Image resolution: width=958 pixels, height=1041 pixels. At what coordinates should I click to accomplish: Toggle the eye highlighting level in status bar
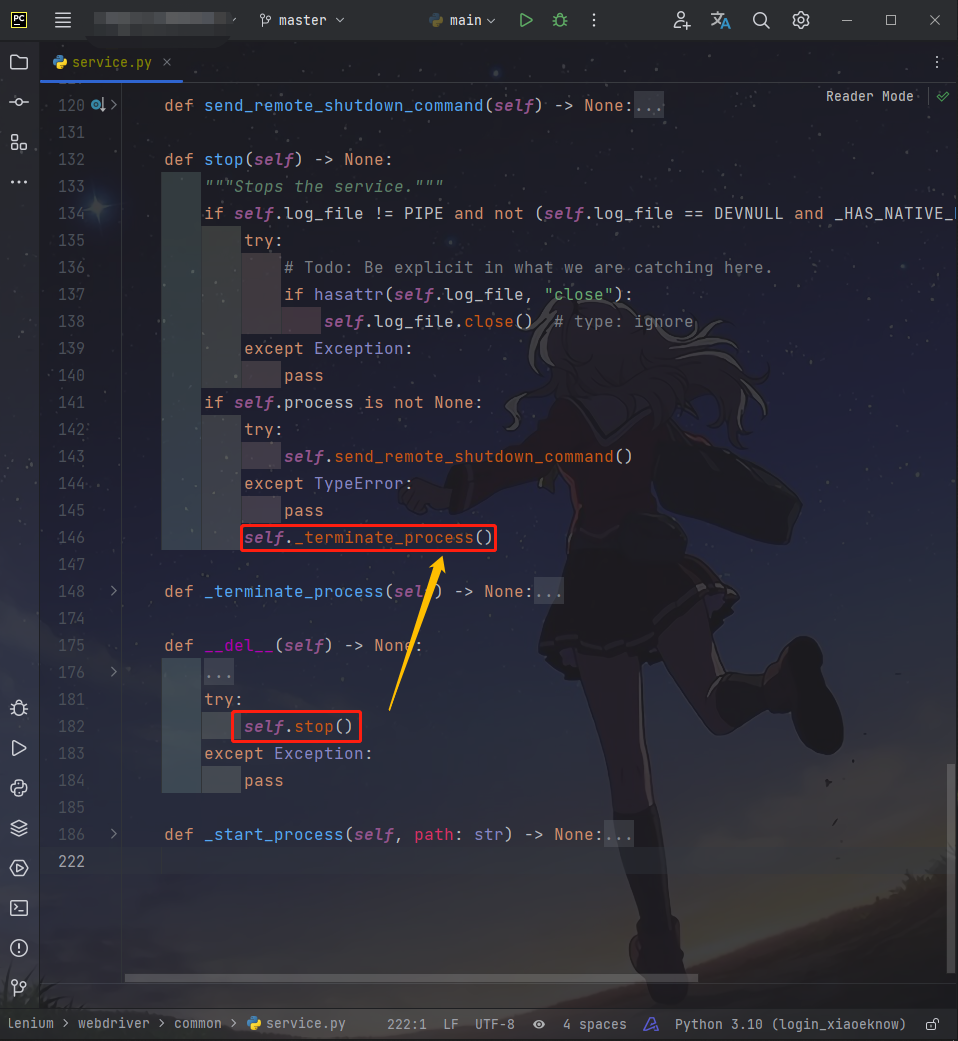[539, 1024]
